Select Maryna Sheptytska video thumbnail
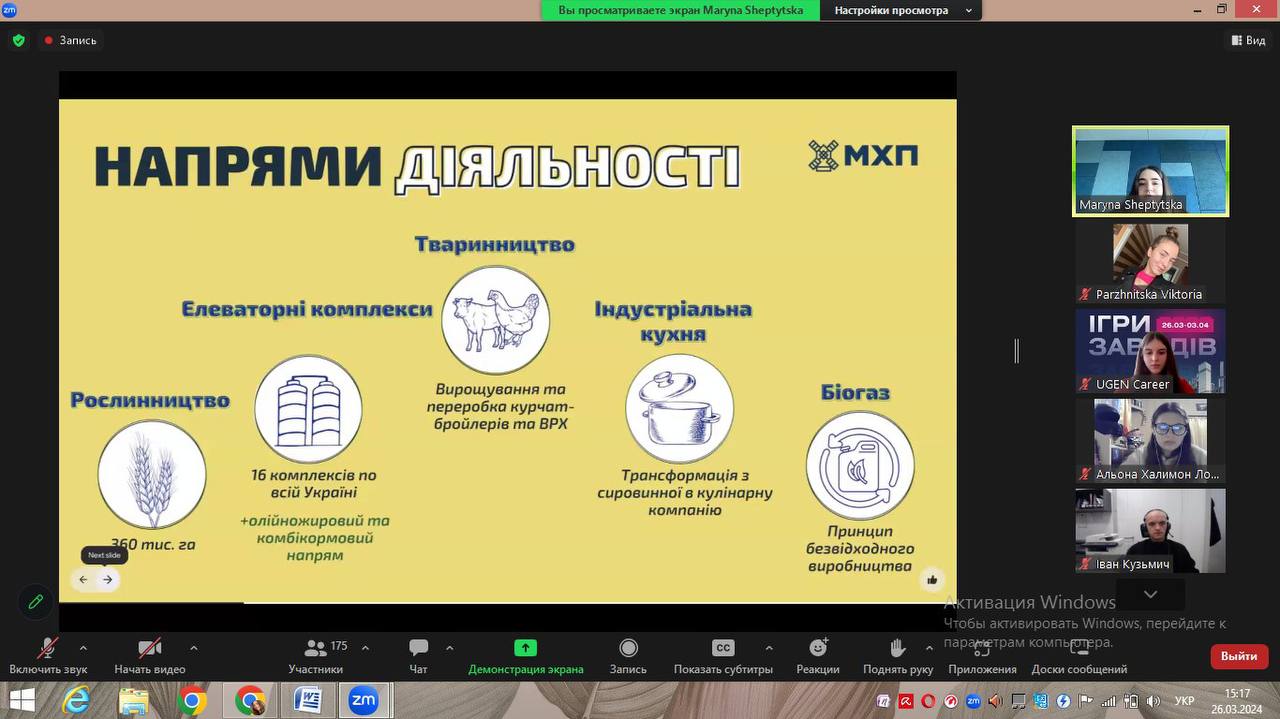Screen dimensions: 1280x719 [1150, 170]
